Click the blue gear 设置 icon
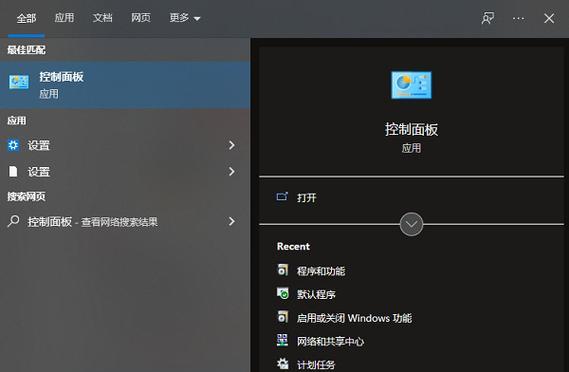 tap(13, 145)
